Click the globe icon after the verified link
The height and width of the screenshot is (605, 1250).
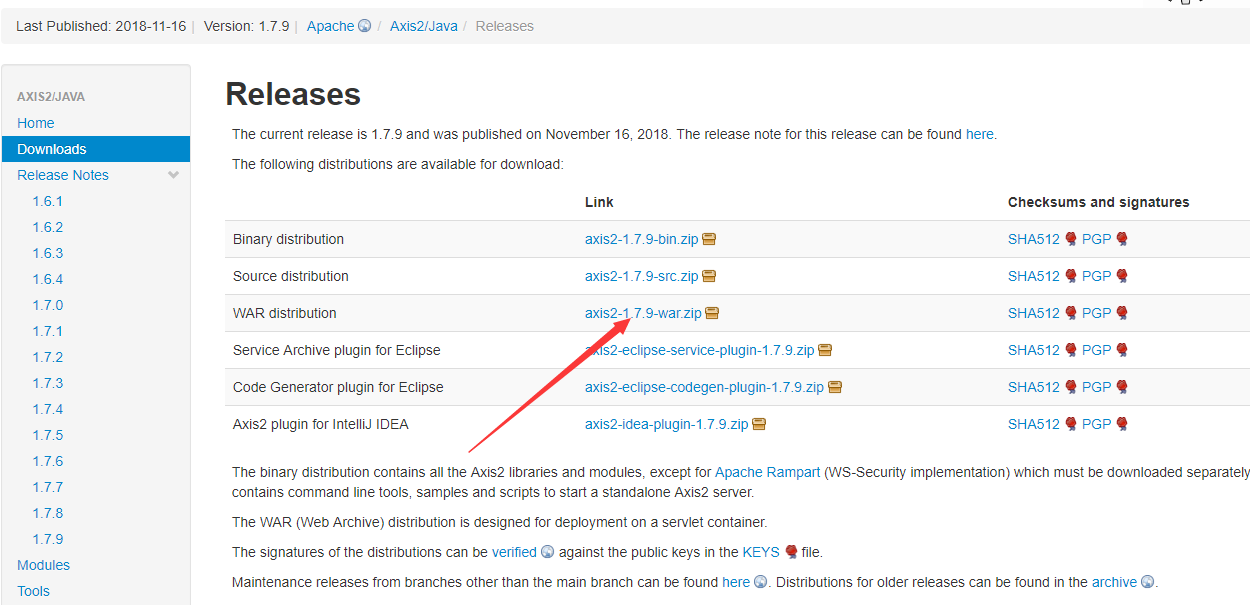547,552
